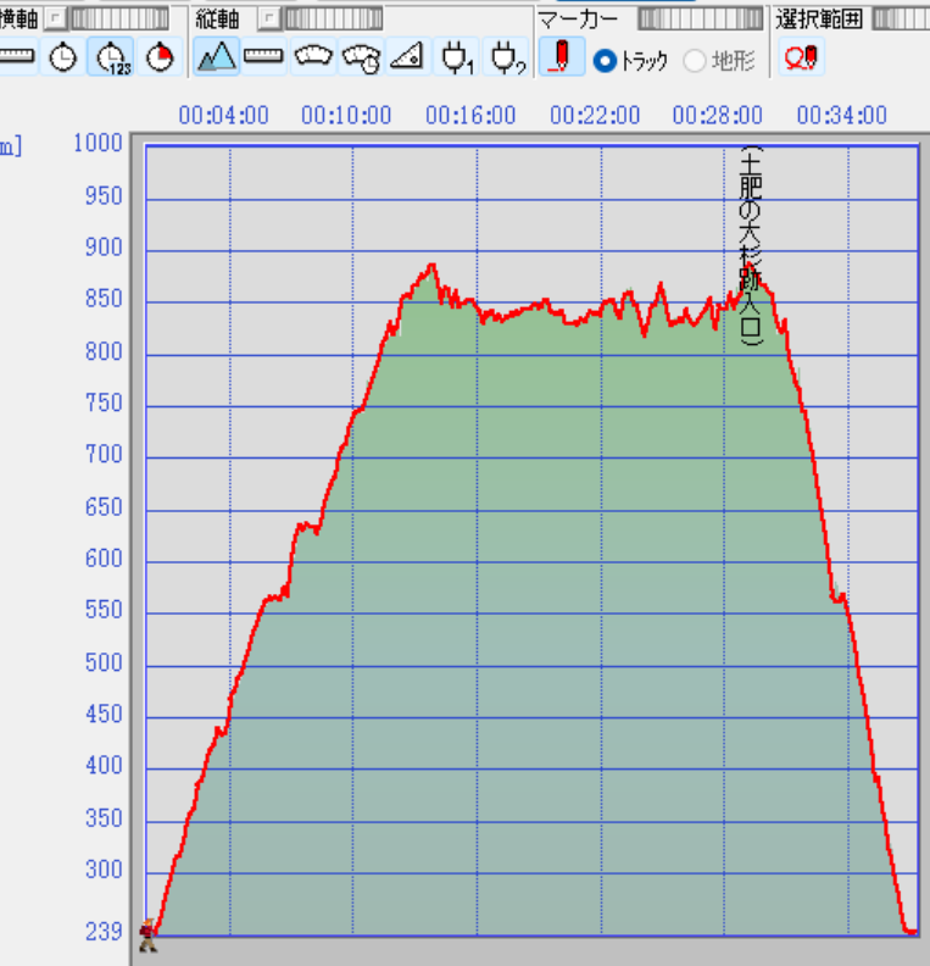Click the 00:10:00 time axis label
The image size is (930, 966).
click(346, 115)
